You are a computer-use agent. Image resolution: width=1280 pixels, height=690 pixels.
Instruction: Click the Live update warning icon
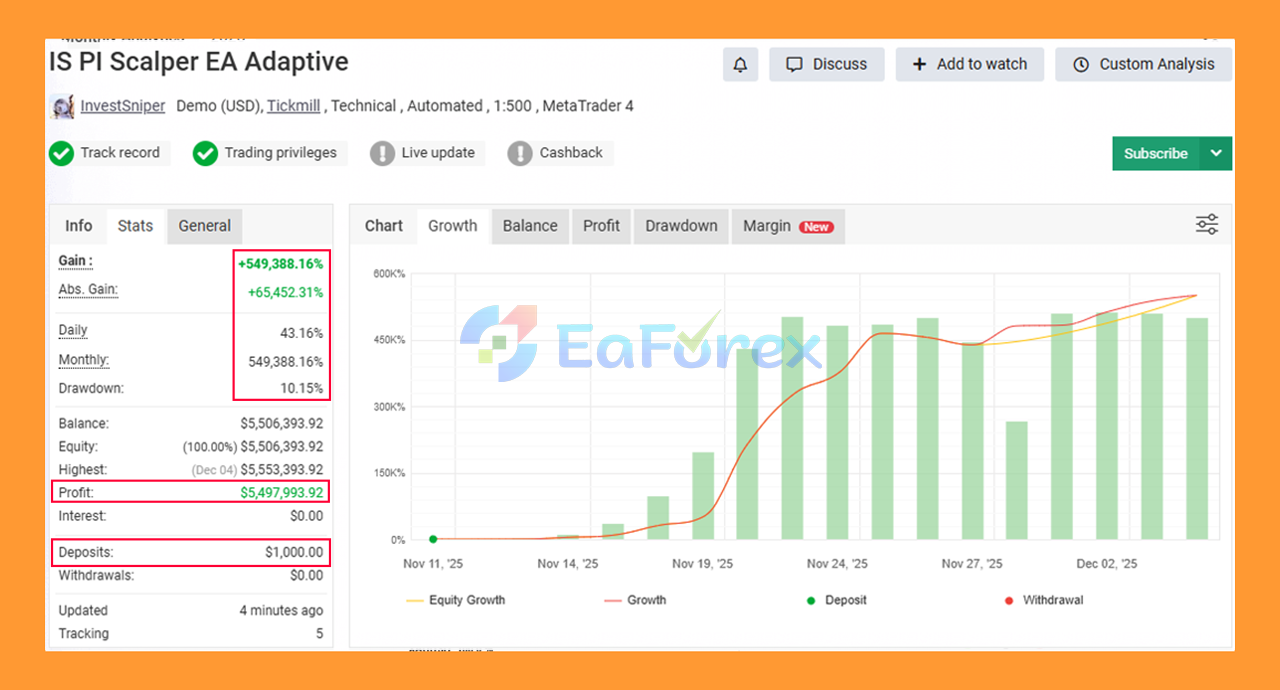click(382, 153)
